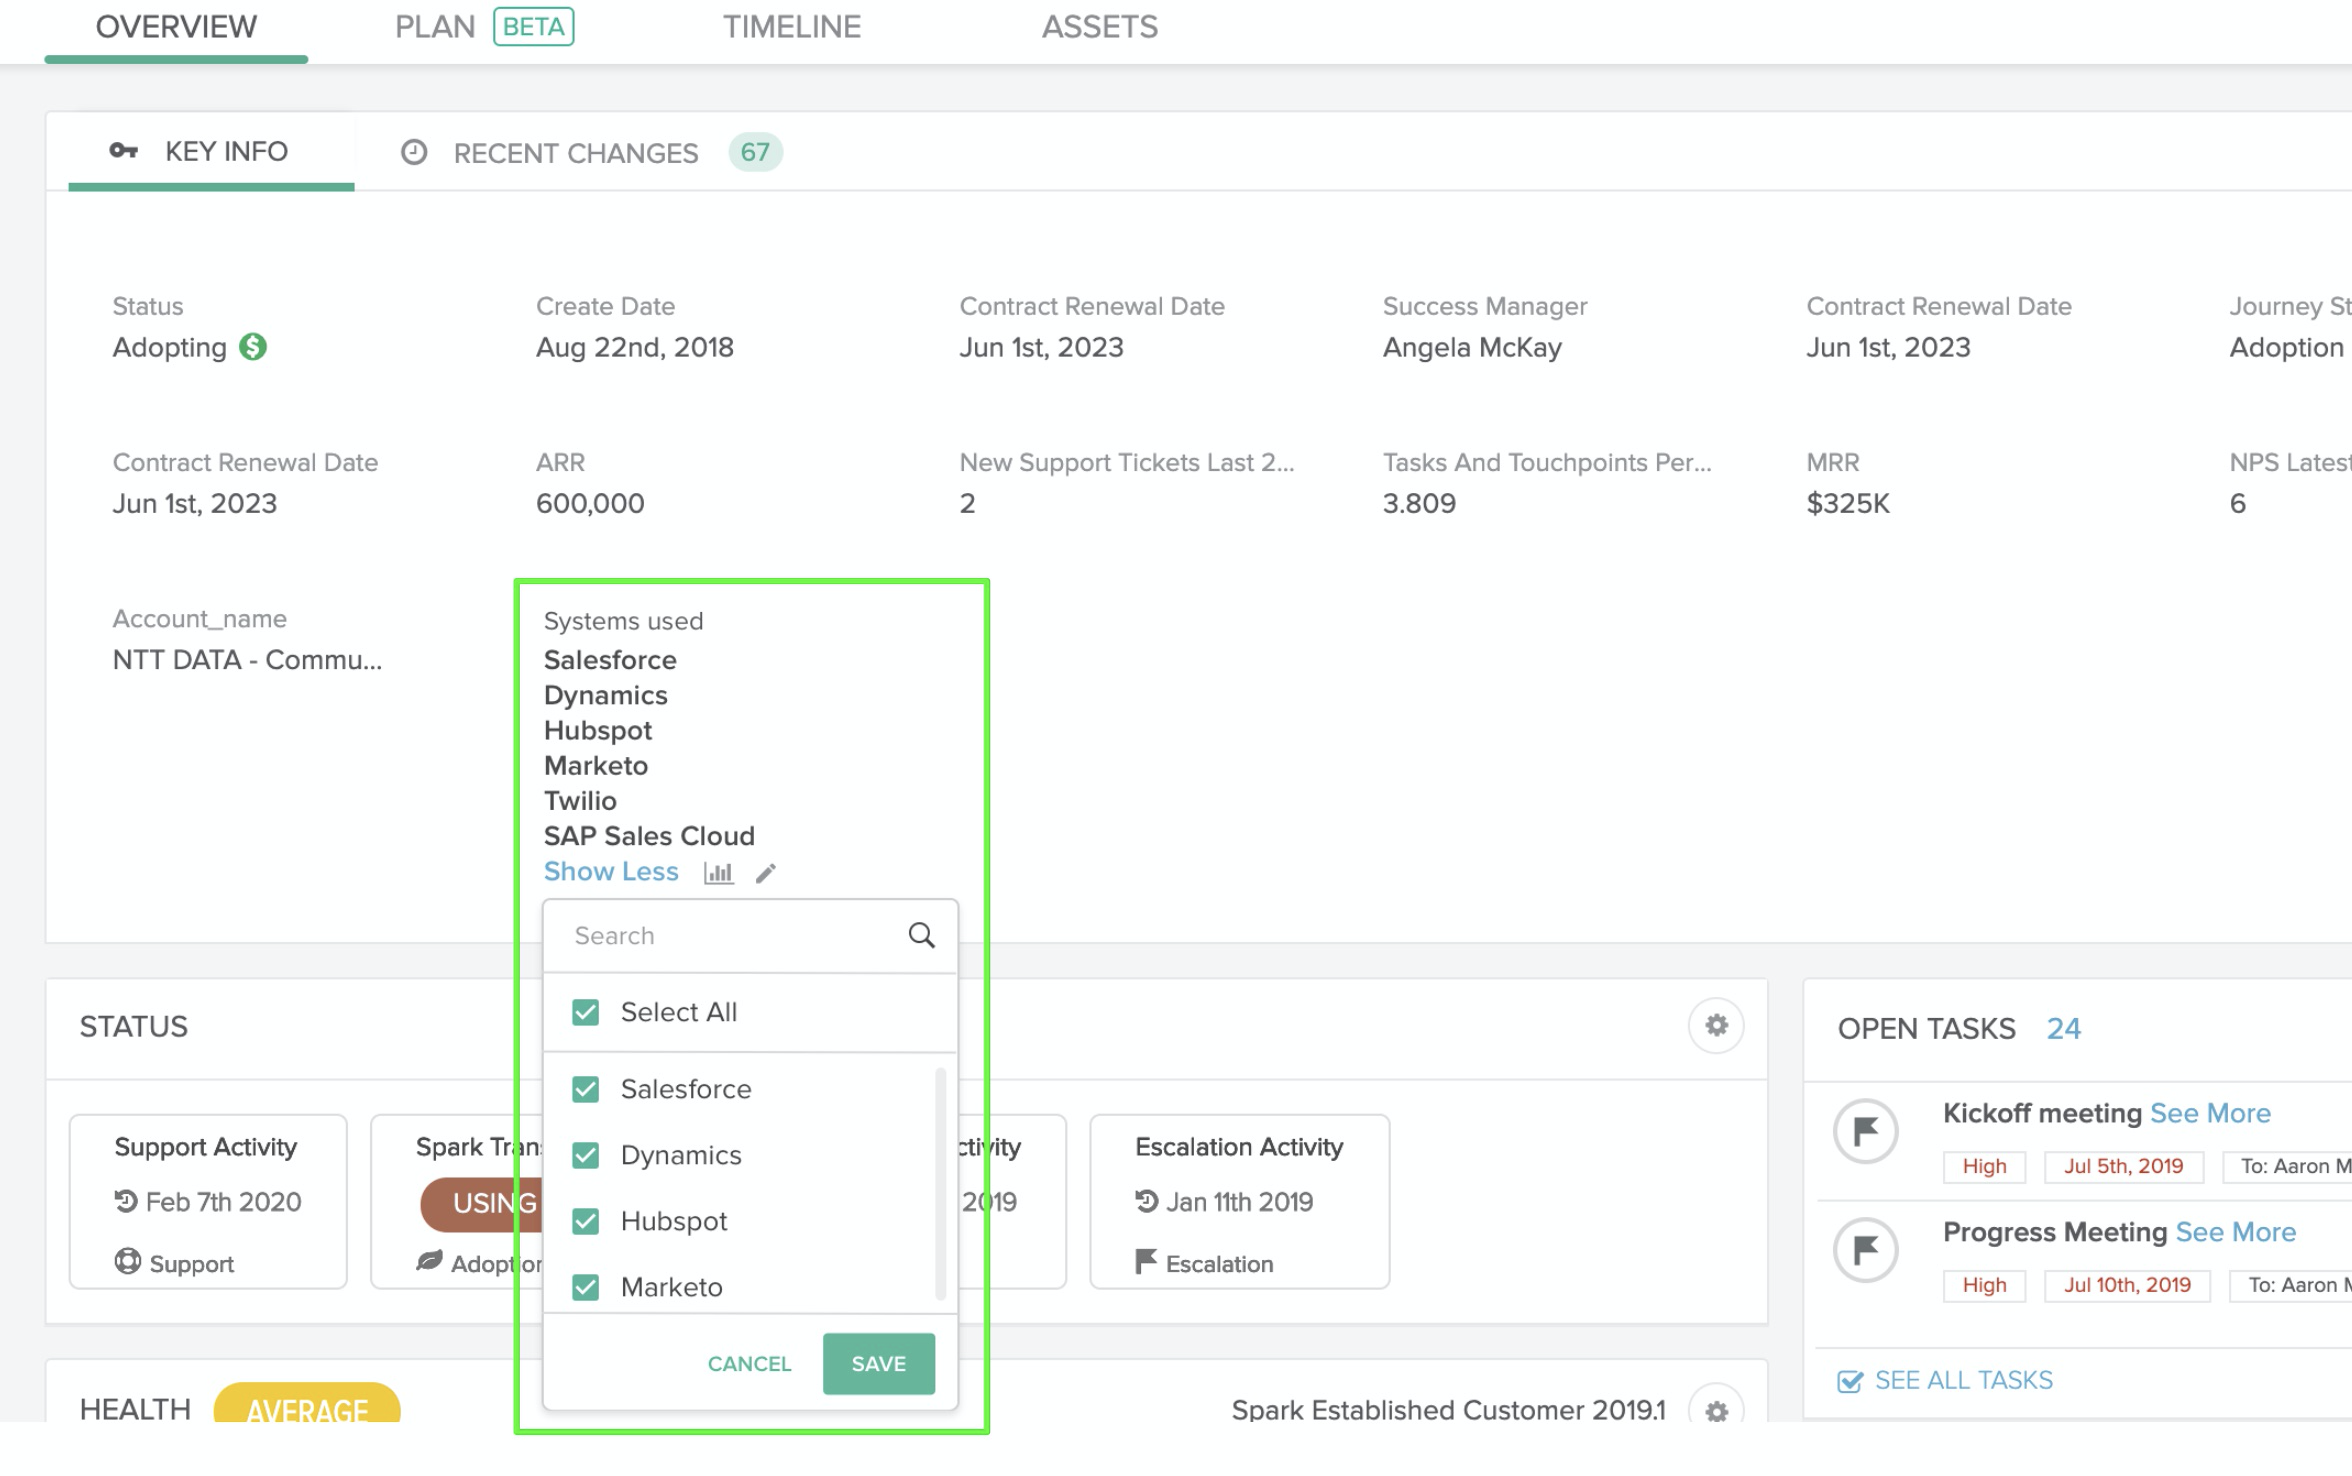The width and height of the screenshot is (2352, 1476).
Task: Toggle the Select All checkbox
Action: (585, 1012)
